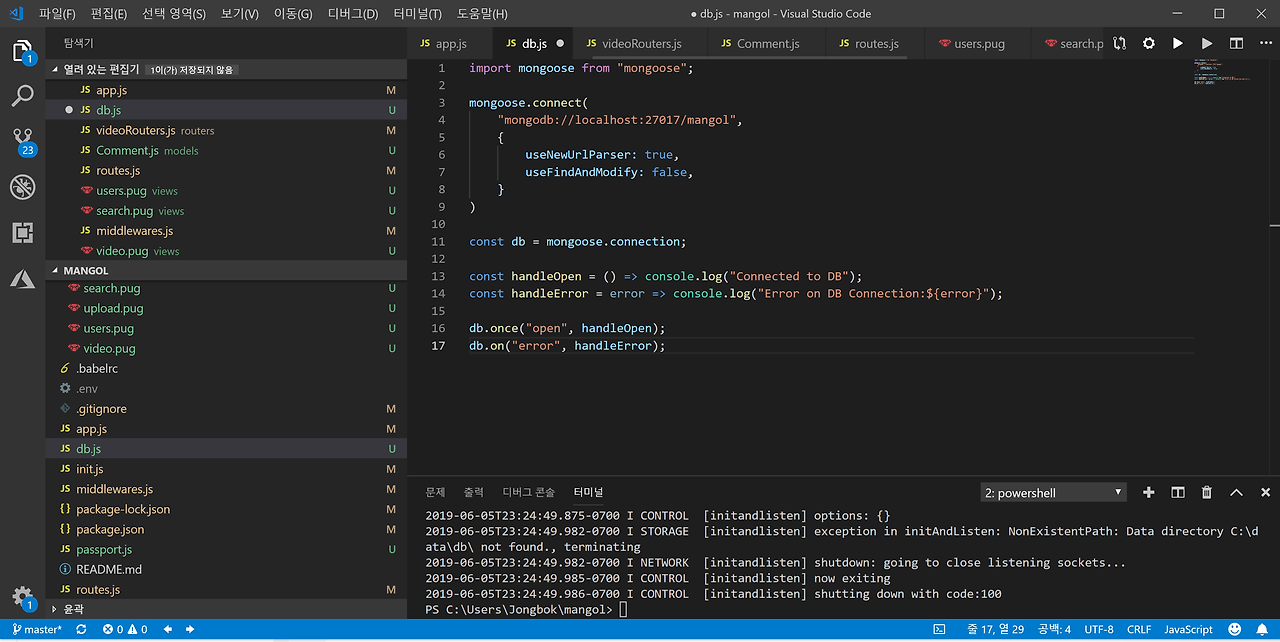The image size is (1280, 642).
Task: Split the editor using the layout icon
Action: [1236, 44]
